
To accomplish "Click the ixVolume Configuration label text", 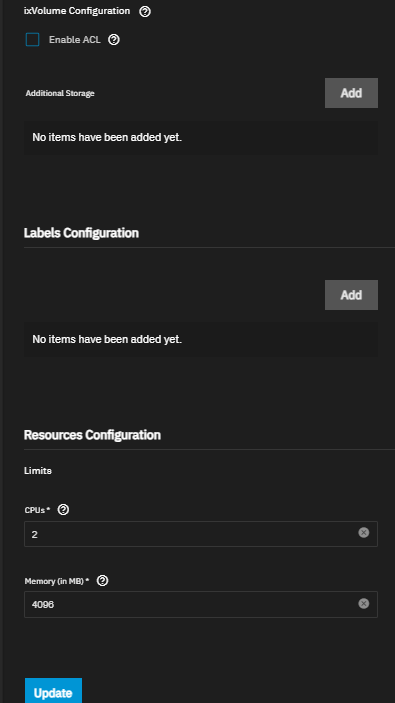I will coord(77,11).
